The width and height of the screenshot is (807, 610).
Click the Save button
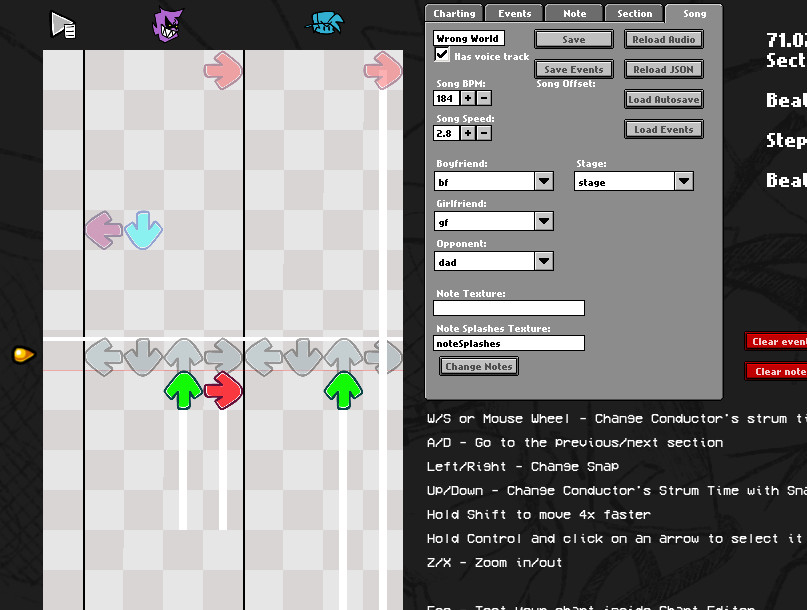574,40
